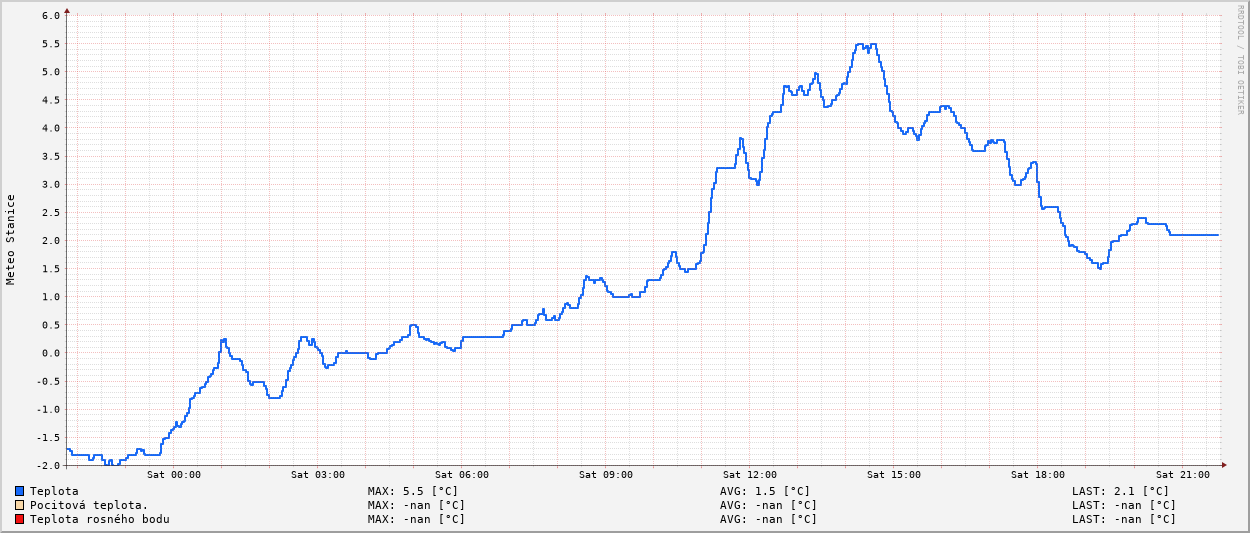Select the Pocitová teplota legend label
The height and width of the screenshot is (533, 1250).
coord(89,505)
